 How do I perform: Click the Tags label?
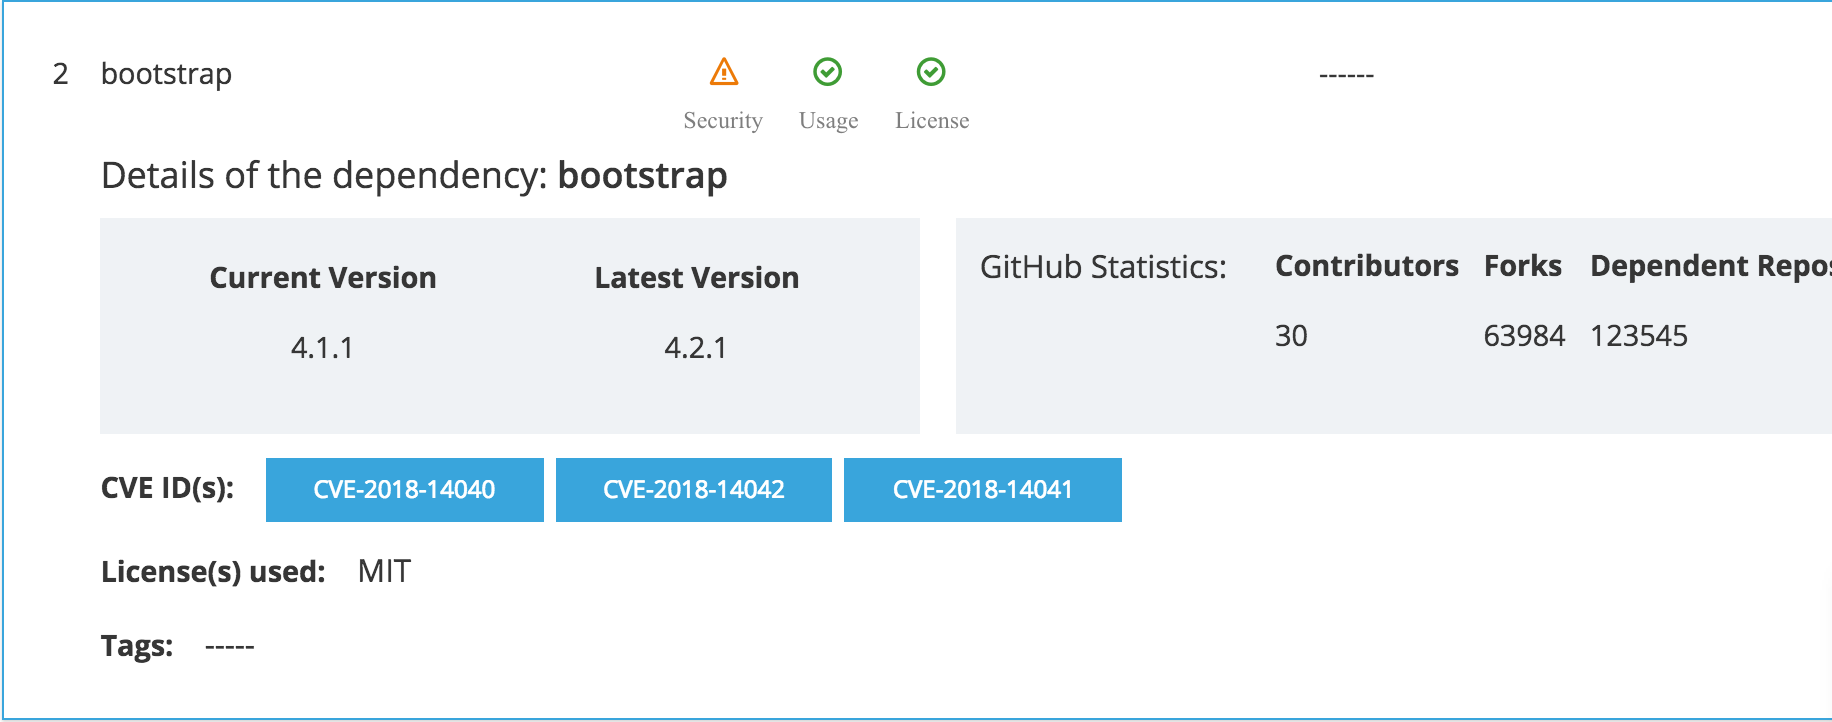[x=137, y=646]
